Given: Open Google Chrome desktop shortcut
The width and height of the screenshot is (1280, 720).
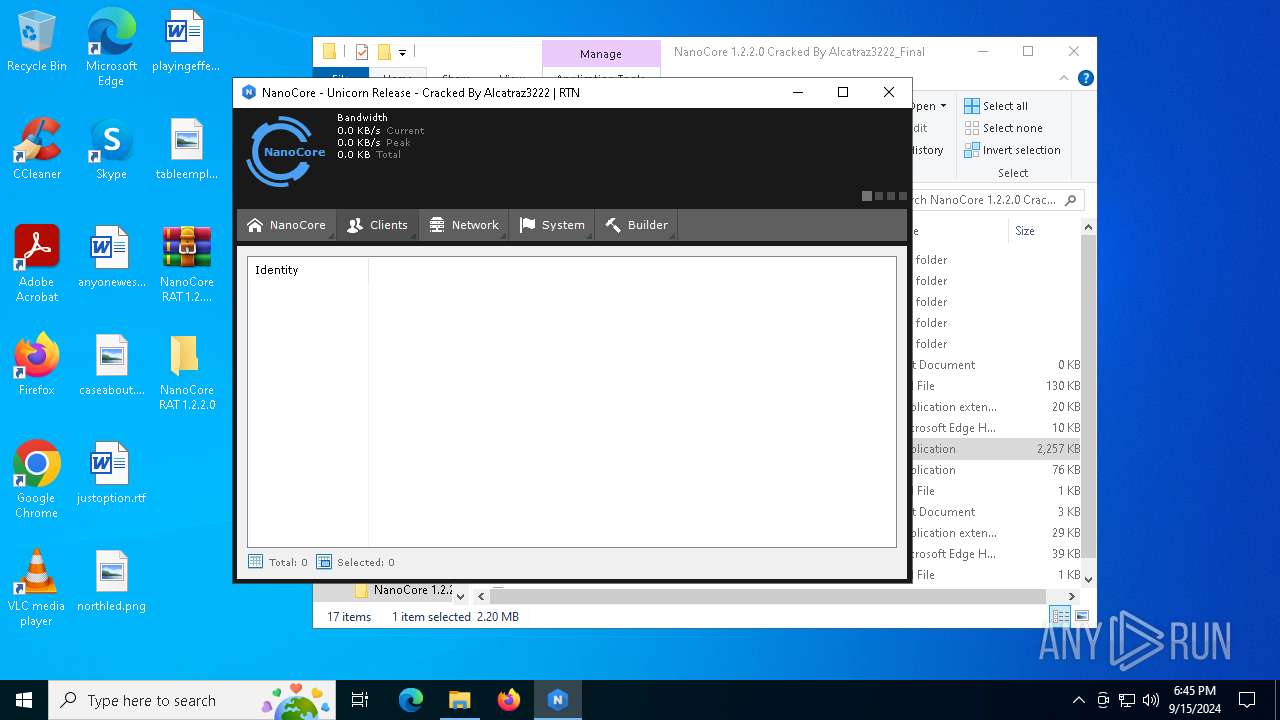Looking at the screenshot, I should pyautogui.click(x=37, y=480).
